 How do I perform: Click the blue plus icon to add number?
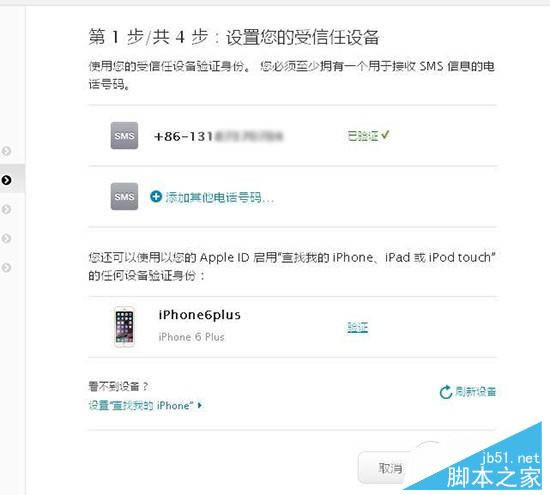(x=156, y=196)
